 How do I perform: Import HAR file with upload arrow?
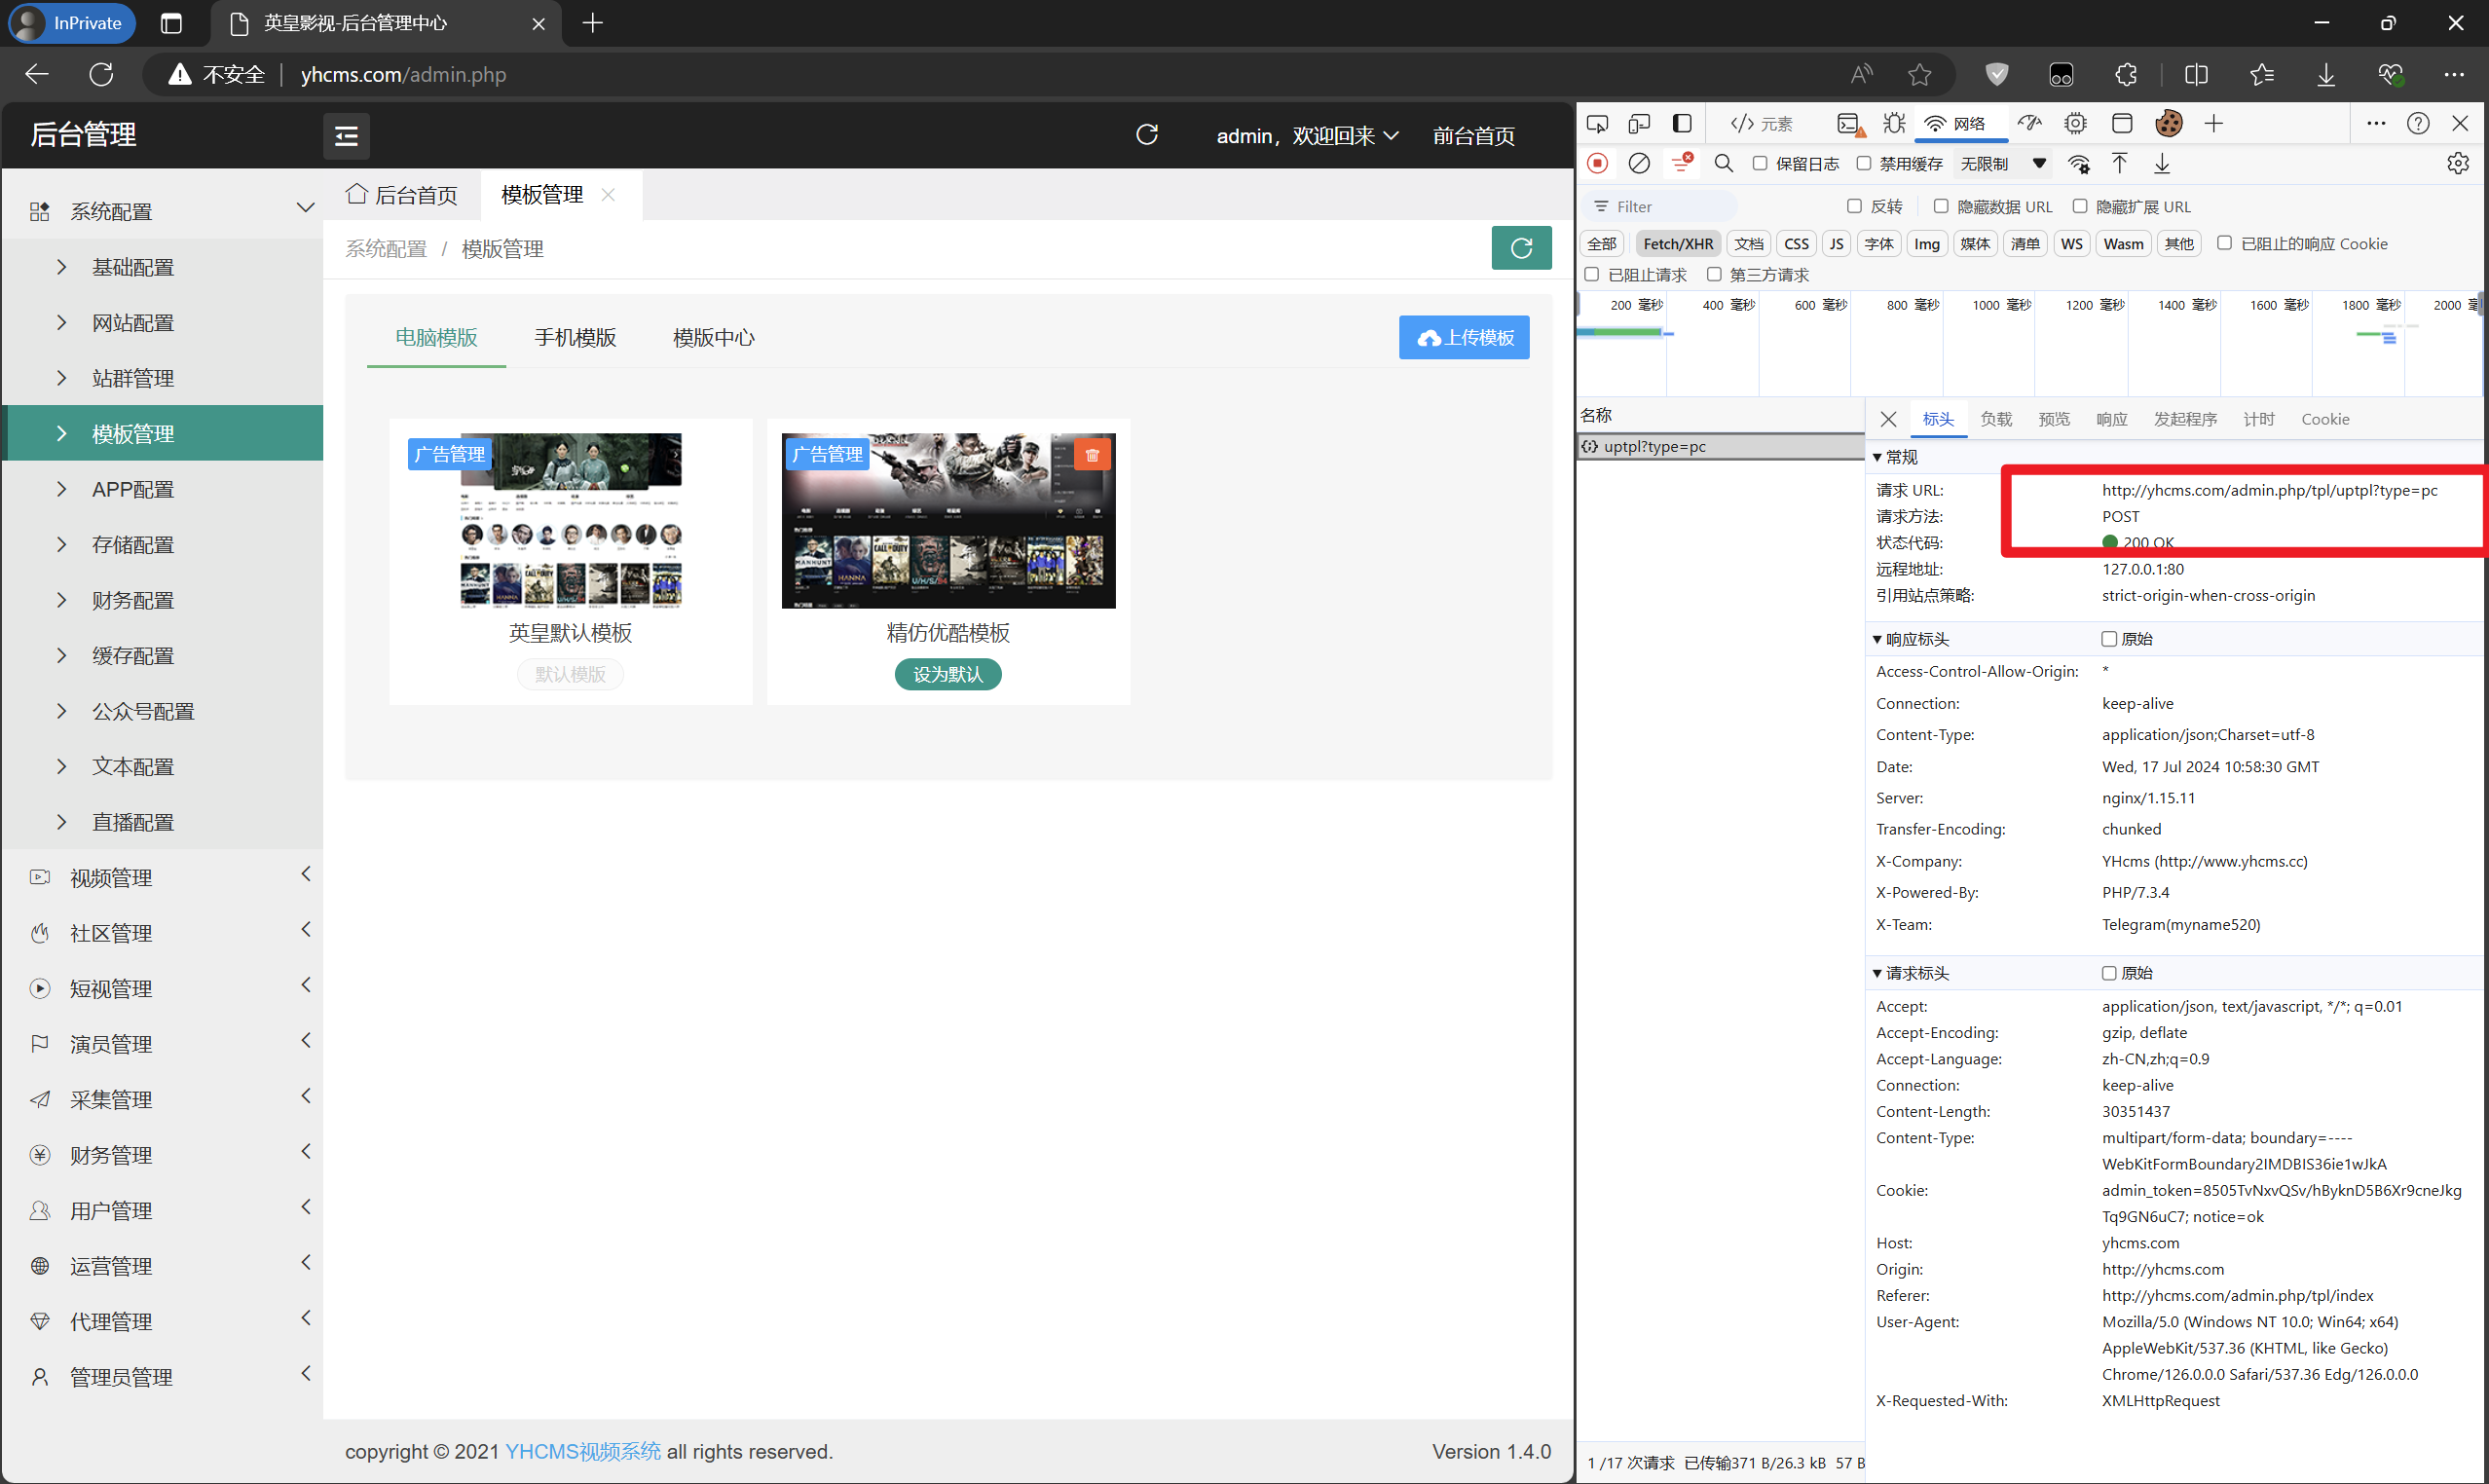tap(2119, 164)
